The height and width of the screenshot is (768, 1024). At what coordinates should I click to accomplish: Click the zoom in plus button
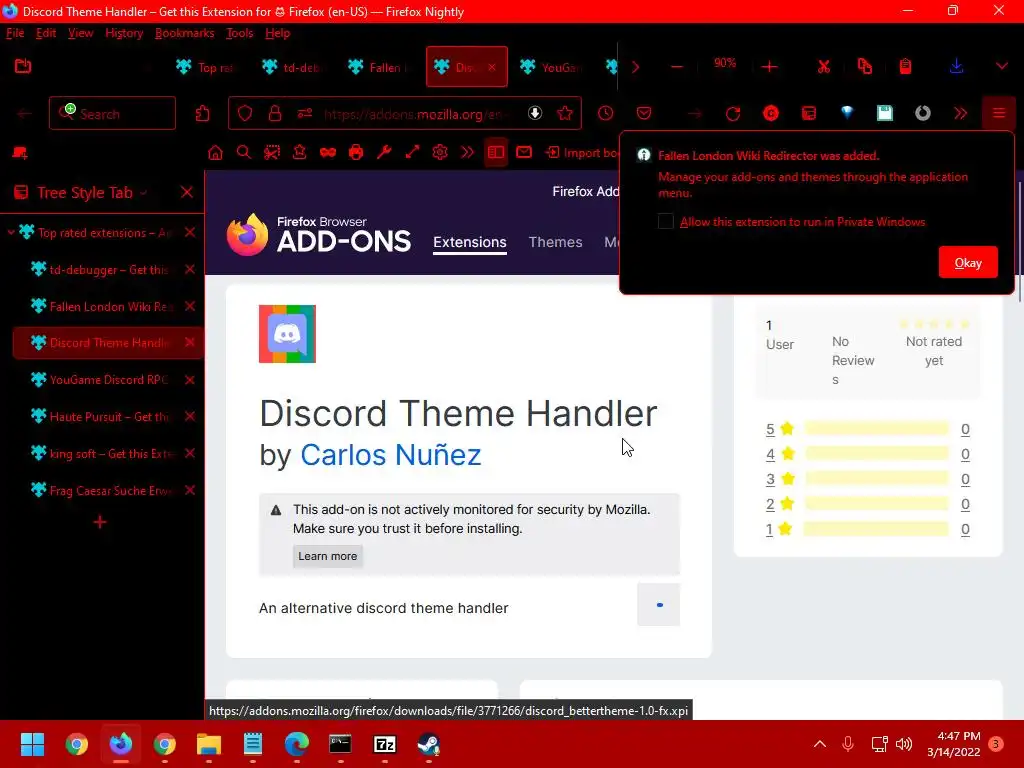(x=769, y=67)
